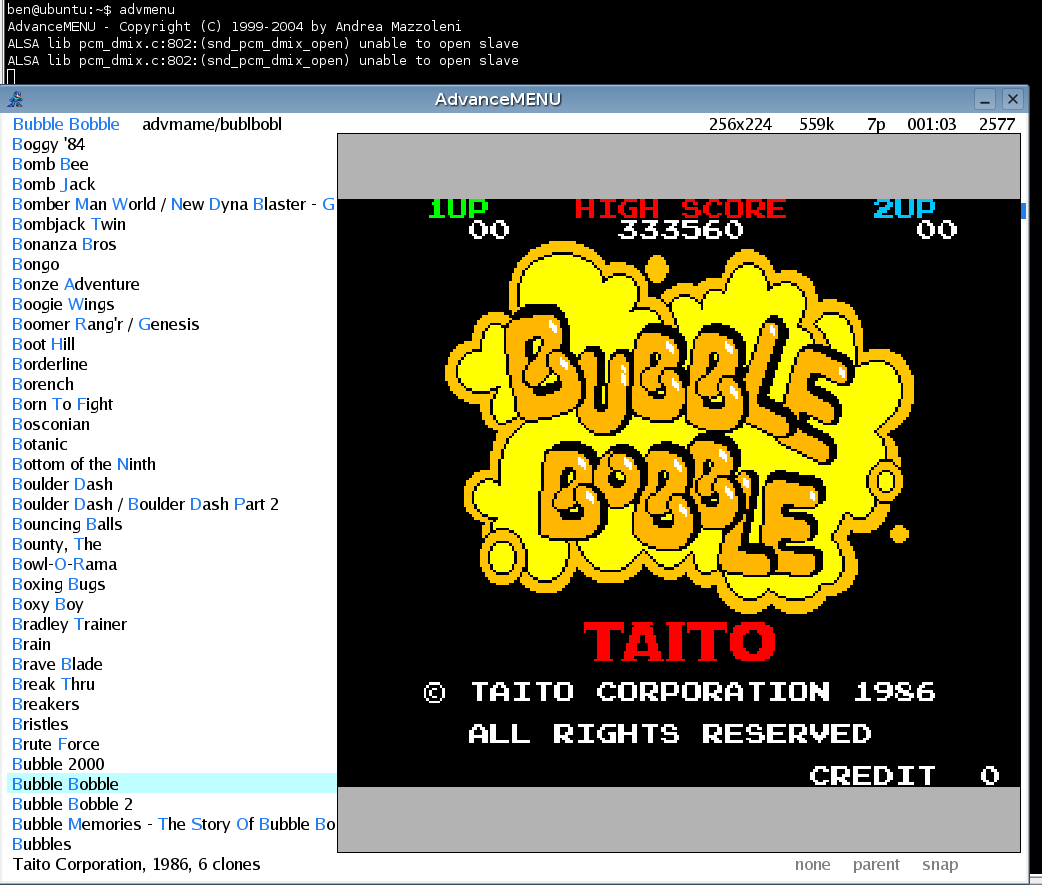Select Boggy '84 in the game list
The width and height of the screenshot is (1042, 886).
coord(49,144)
